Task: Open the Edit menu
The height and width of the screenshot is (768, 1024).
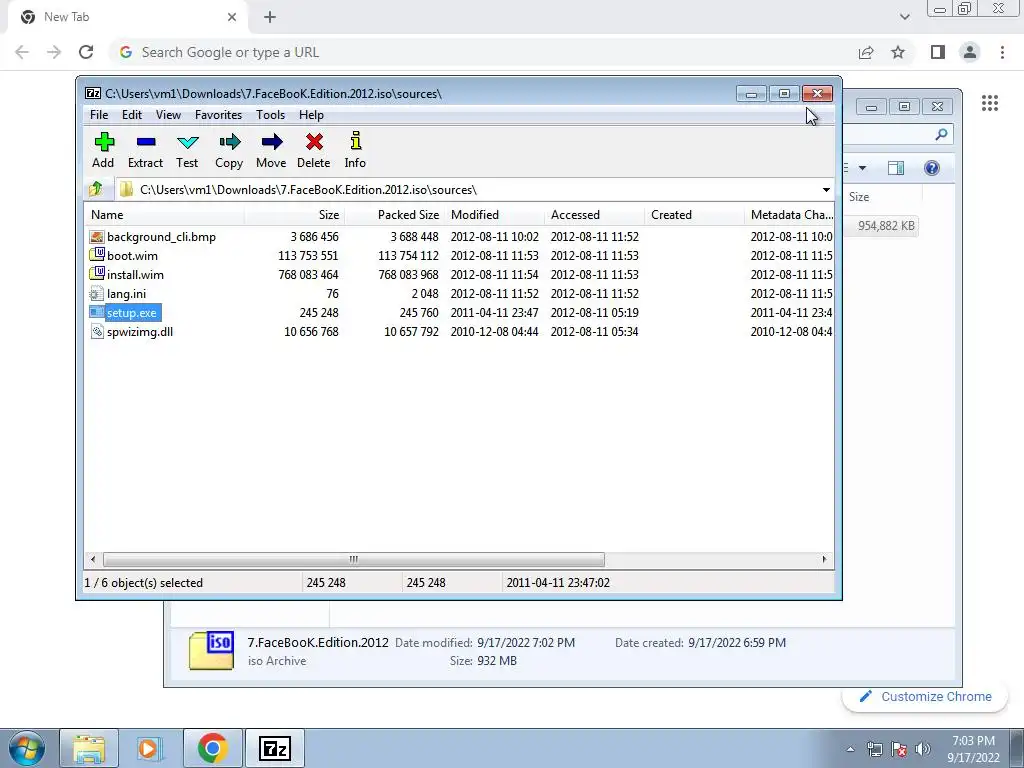Action: [x=132, y=115]
